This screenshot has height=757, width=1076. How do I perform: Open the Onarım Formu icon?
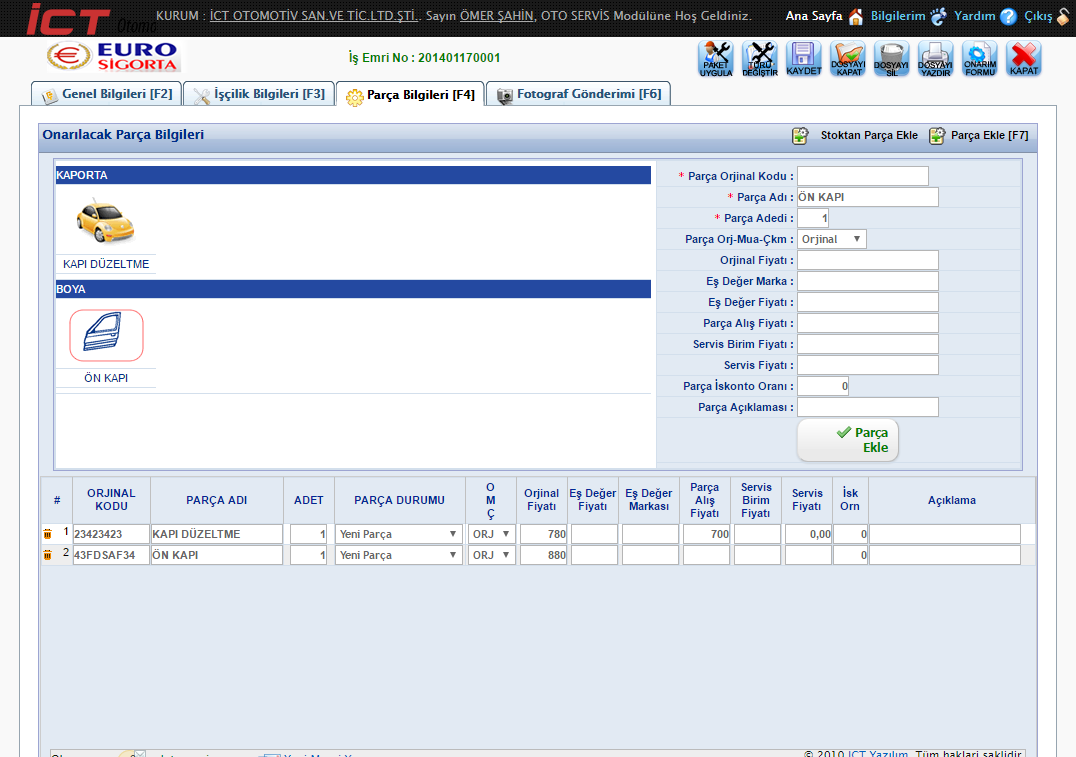click(x=979, y=59)
